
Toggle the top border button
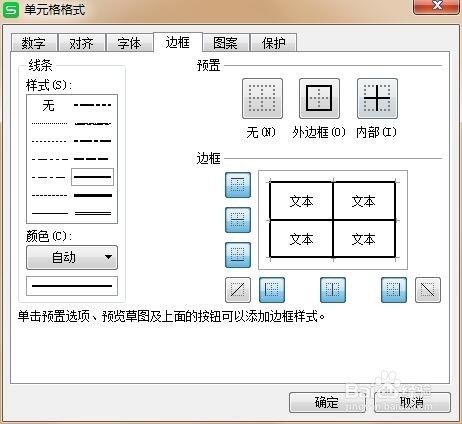tap(238, 185)
